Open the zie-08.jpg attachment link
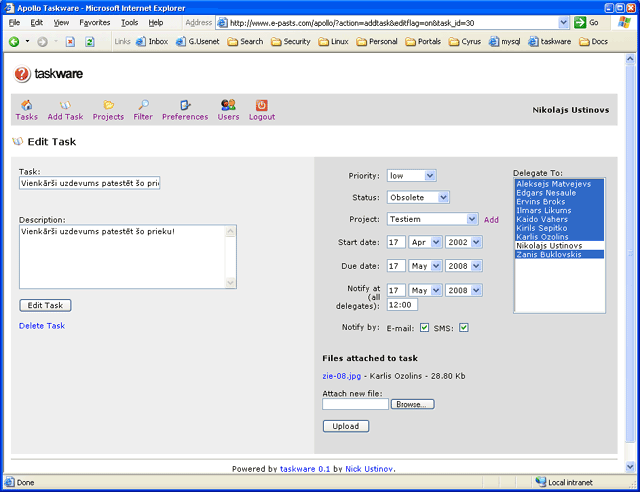 (342, 376)
